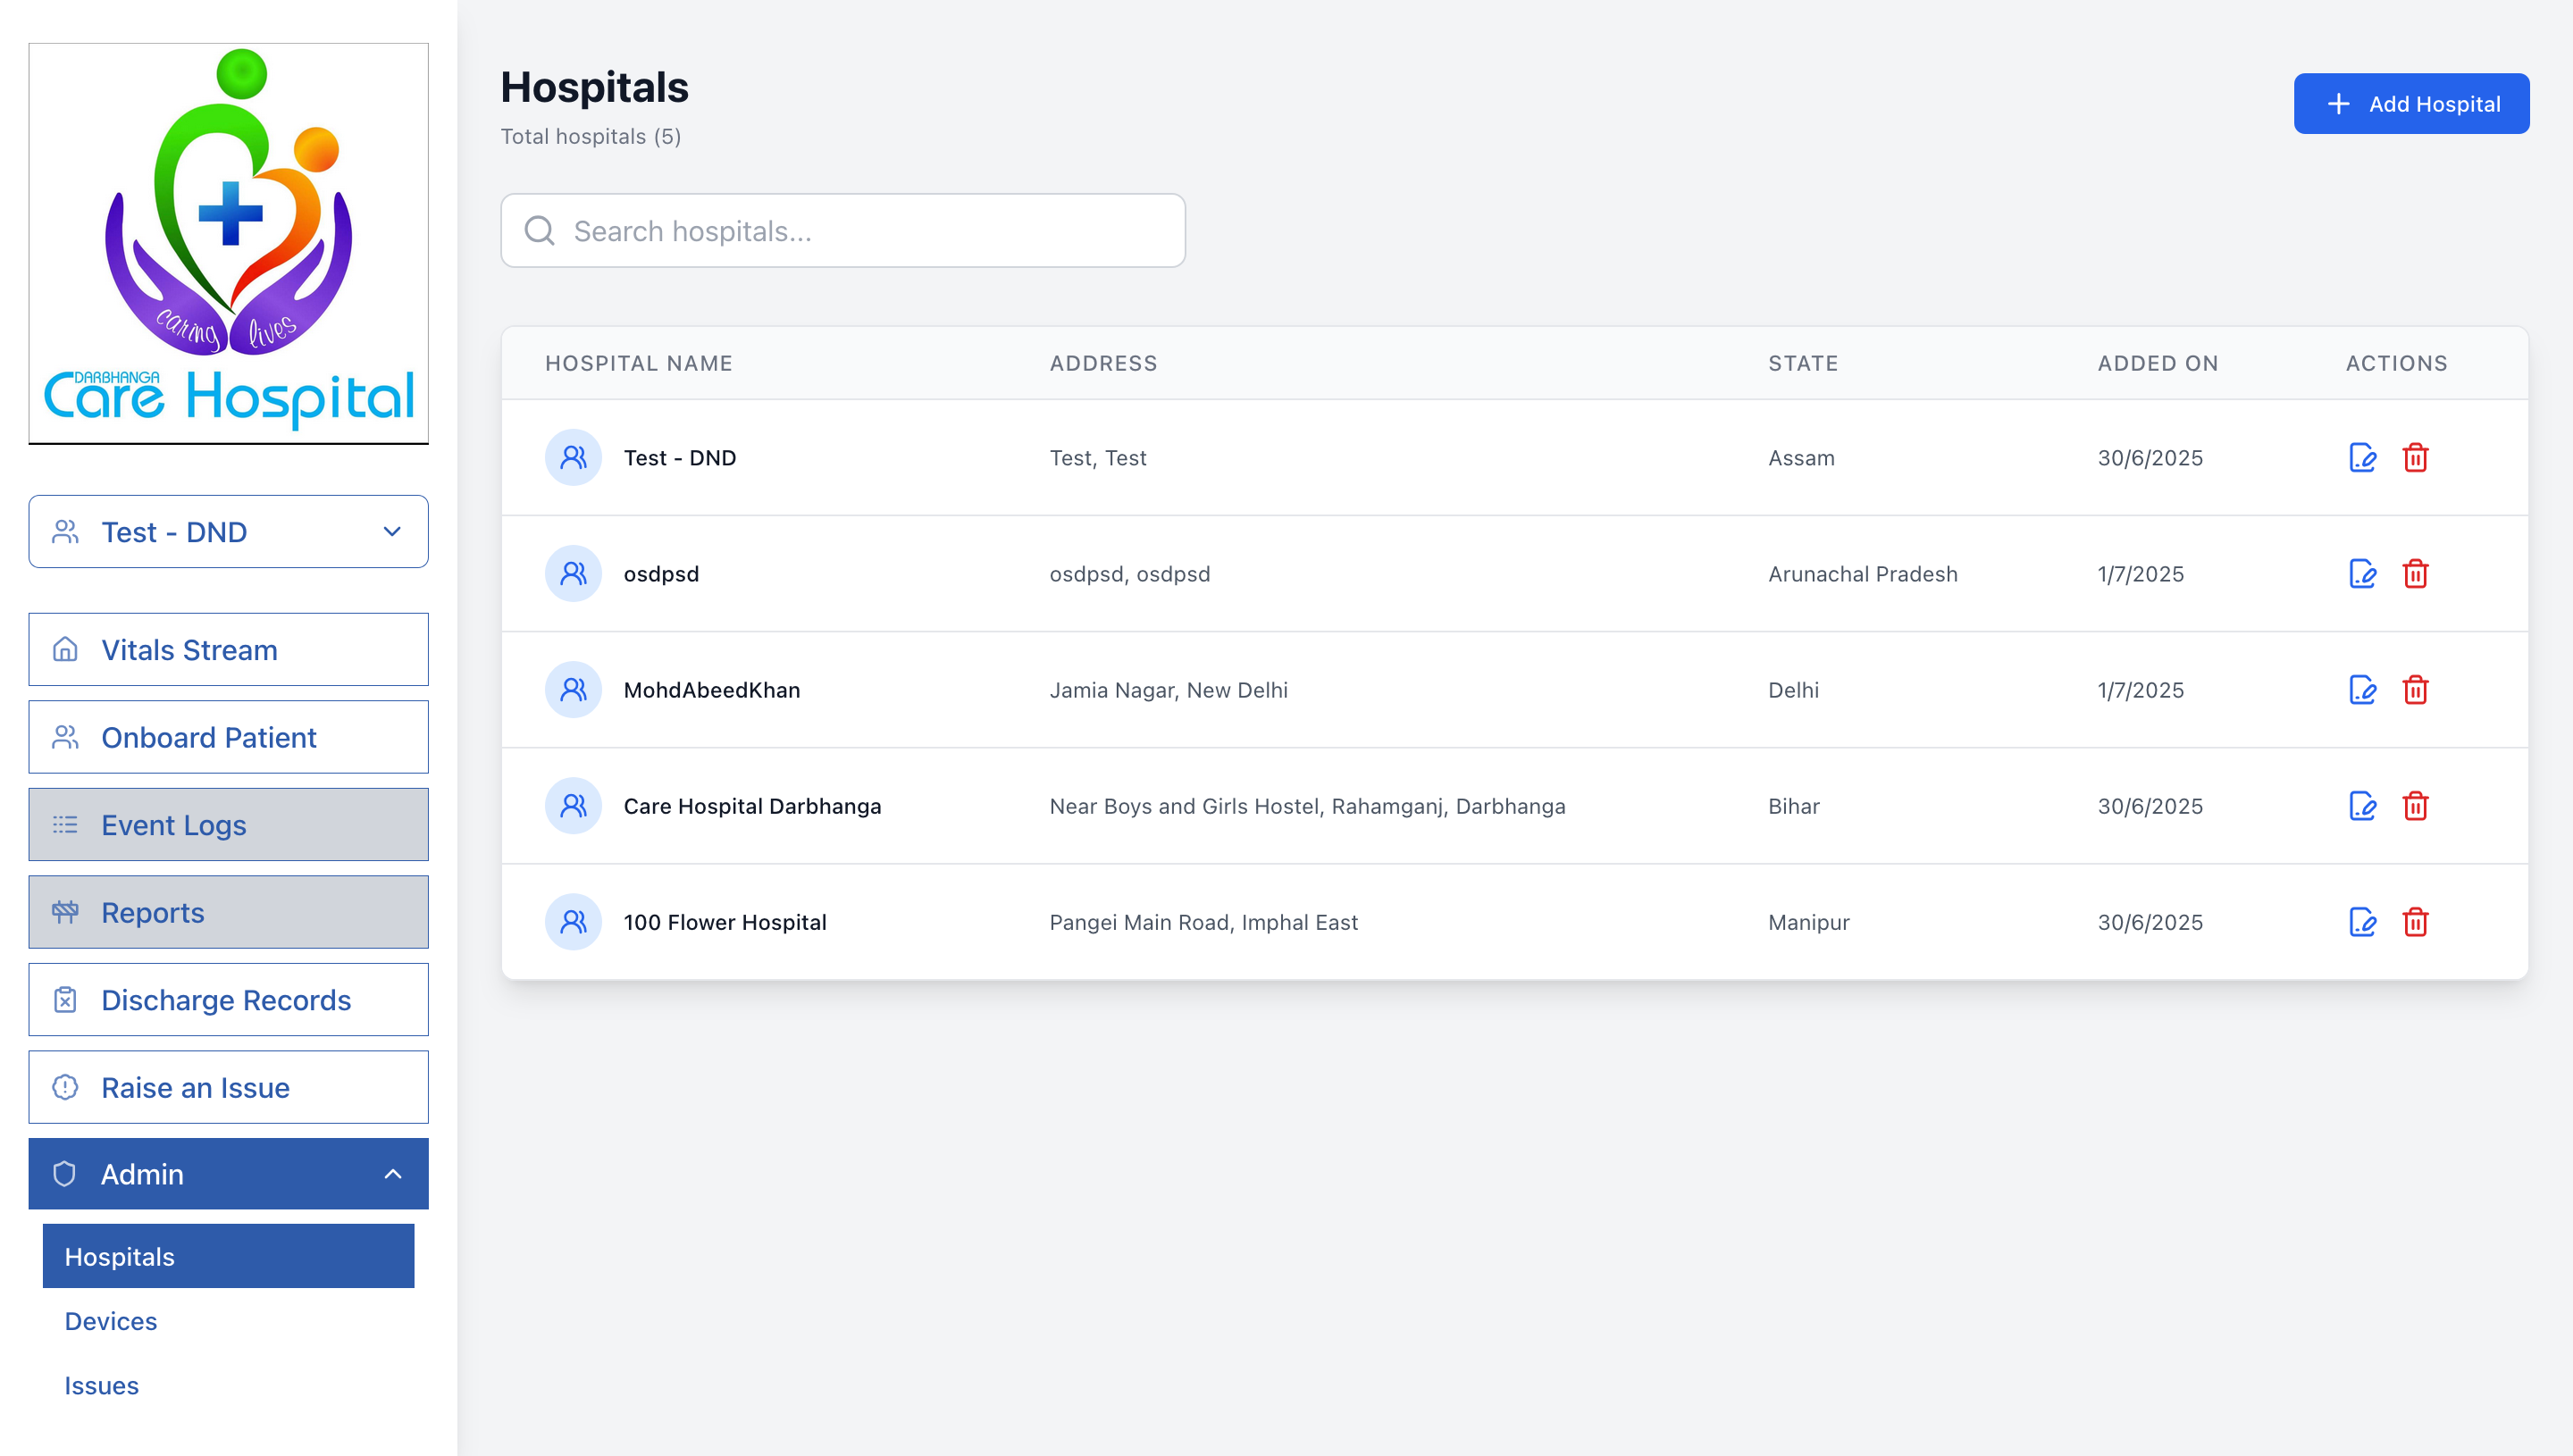
Task: Edit the 100 Flower Hospital entry
Action: pos(2362,921)
